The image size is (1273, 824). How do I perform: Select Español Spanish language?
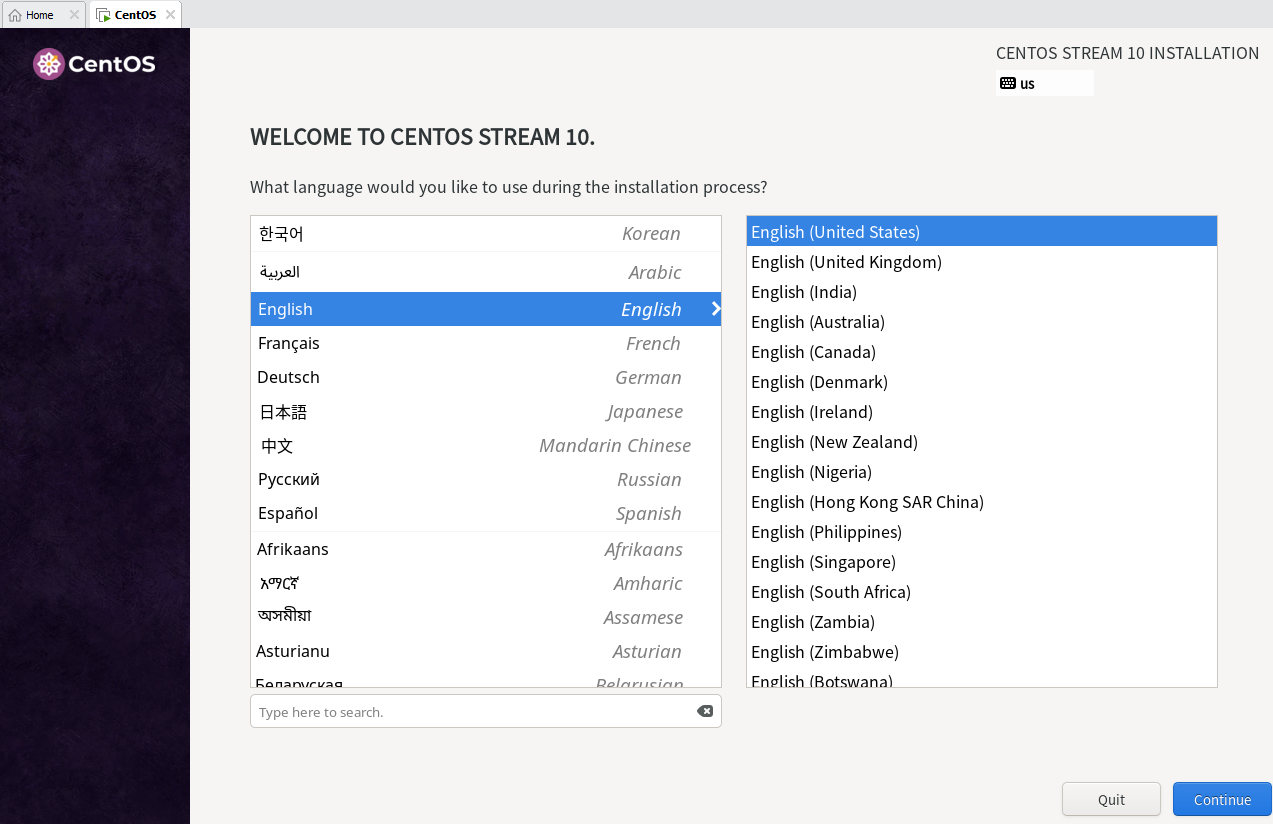[x=486, y=513]
